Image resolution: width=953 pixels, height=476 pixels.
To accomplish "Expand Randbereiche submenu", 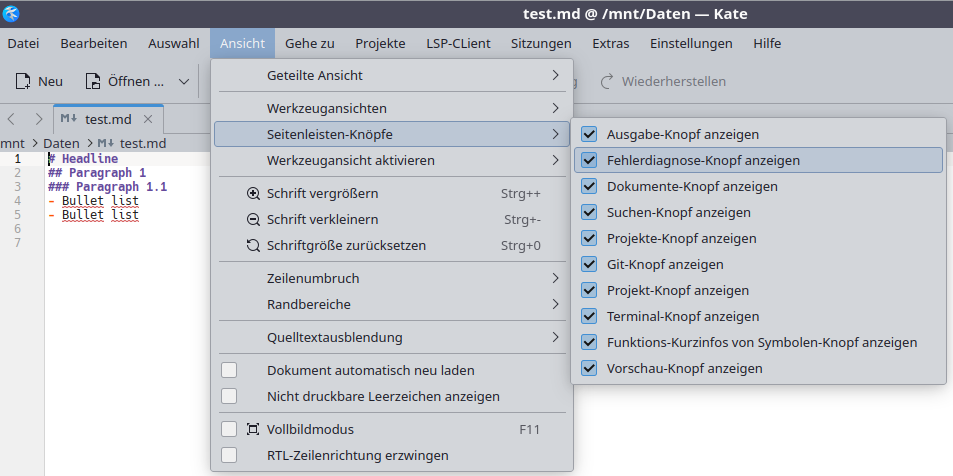I will [392, 304].
